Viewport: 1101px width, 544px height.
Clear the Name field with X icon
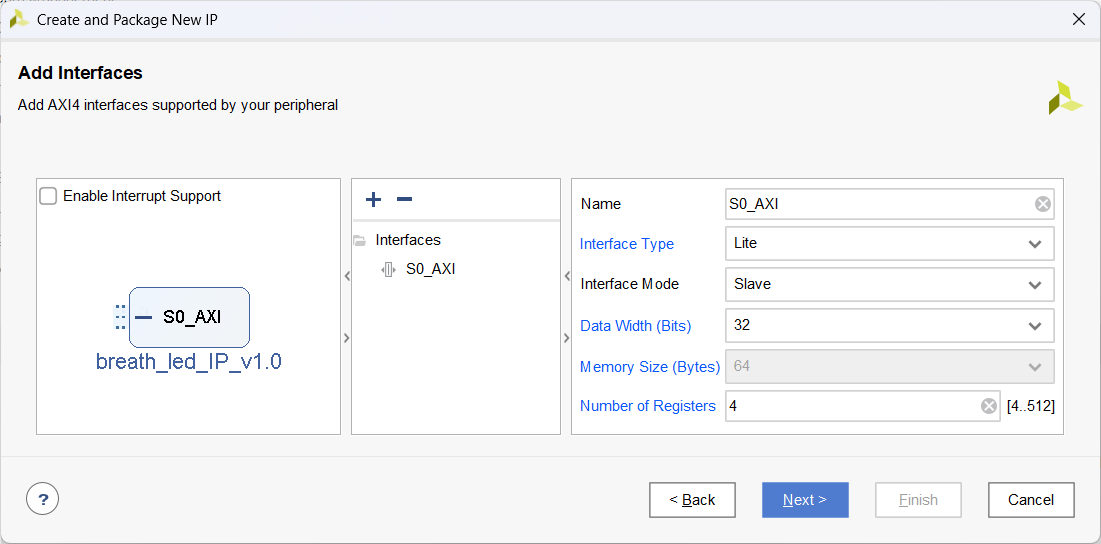1043,204
